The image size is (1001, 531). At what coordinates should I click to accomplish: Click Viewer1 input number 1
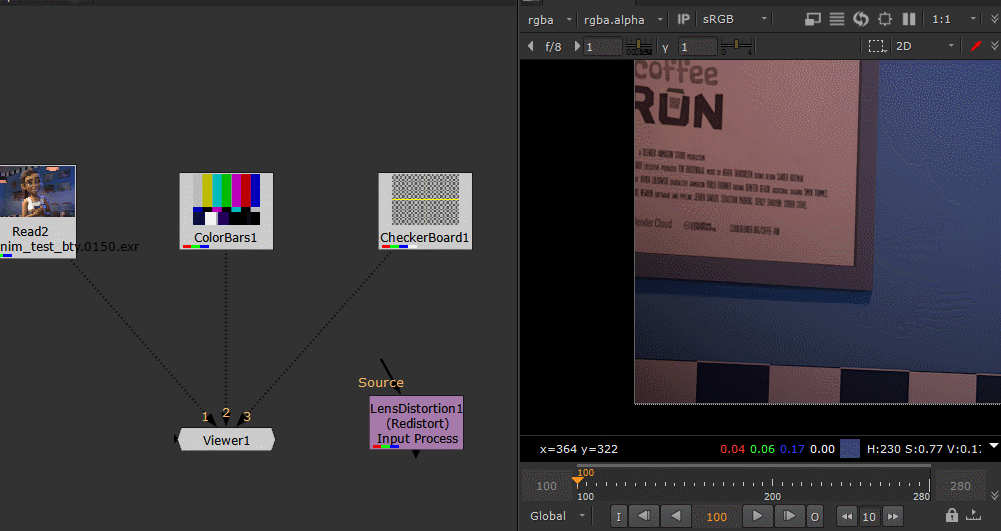[205, 417]
